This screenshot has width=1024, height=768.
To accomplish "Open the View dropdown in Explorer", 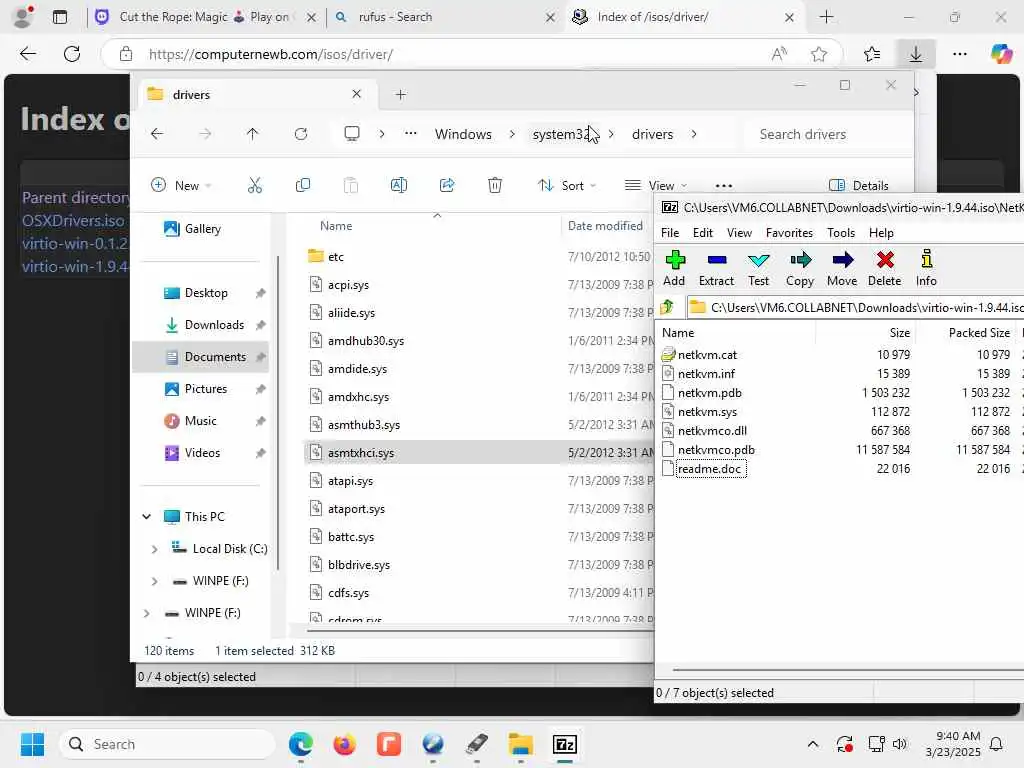I will (x=656, y=185).
